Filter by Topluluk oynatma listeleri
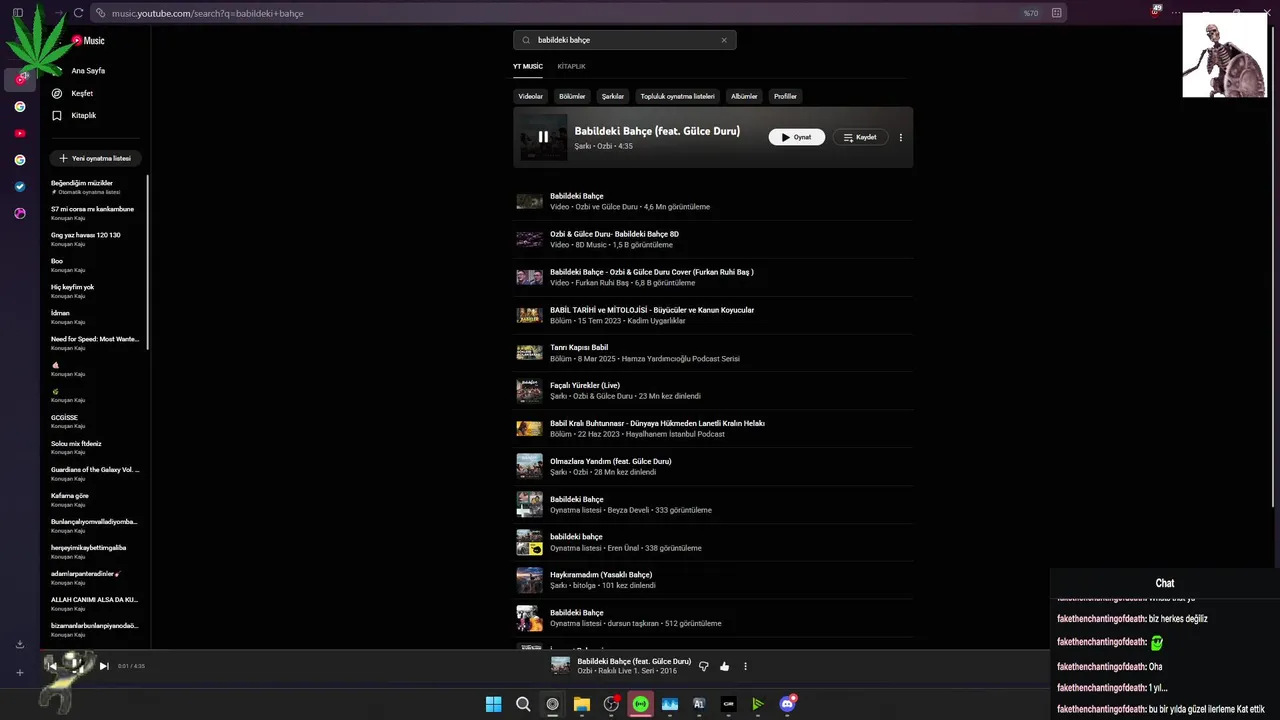 point(677,96)
